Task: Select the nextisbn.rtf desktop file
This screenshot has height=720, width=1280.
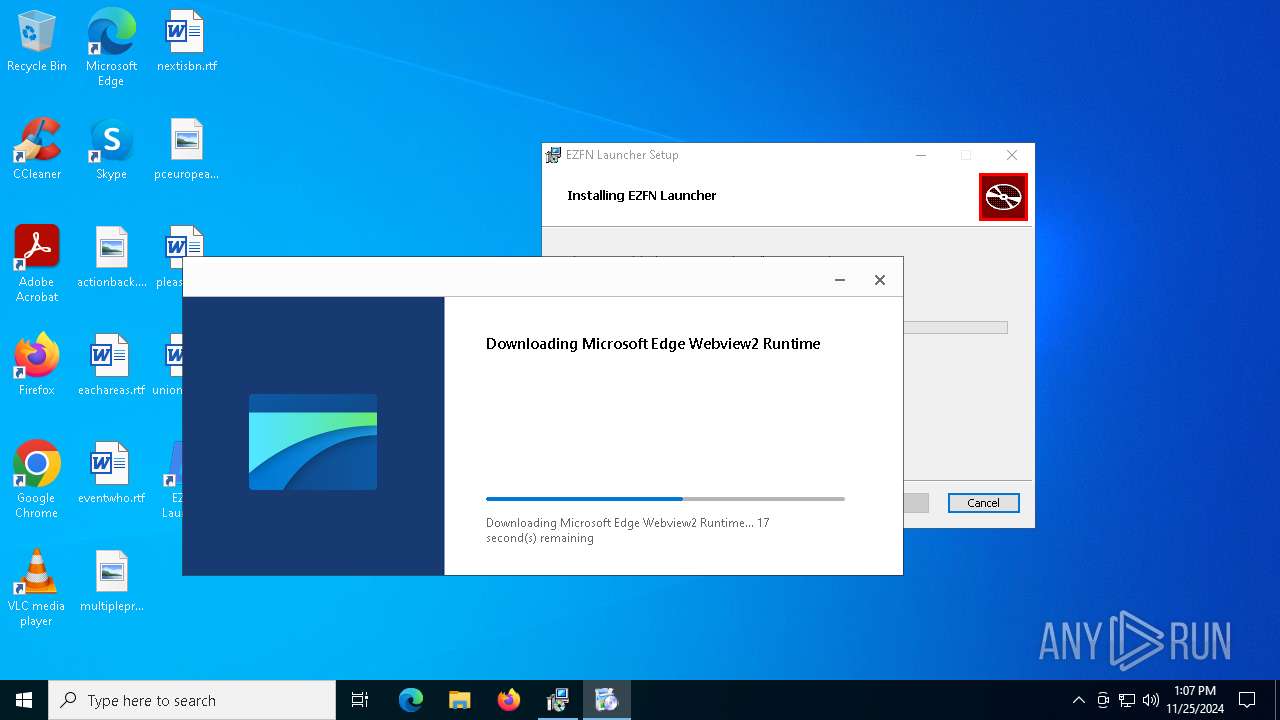Action: point(186,41)
